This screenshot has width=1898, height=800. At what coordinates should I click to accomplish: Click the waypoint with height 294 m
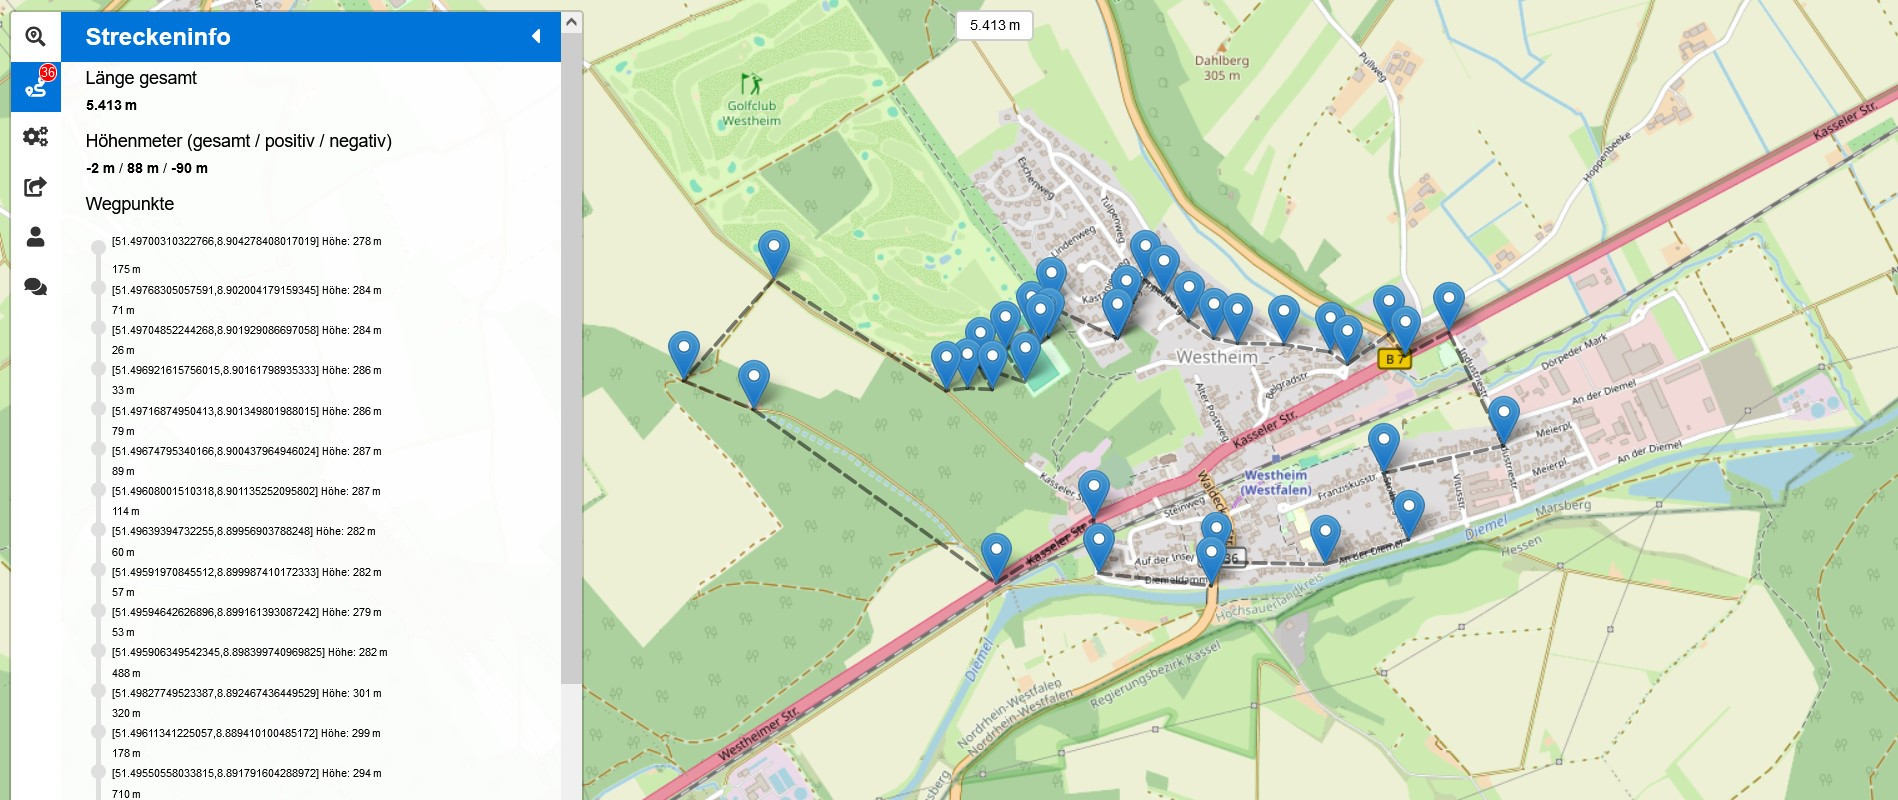[x=246, y=773]
